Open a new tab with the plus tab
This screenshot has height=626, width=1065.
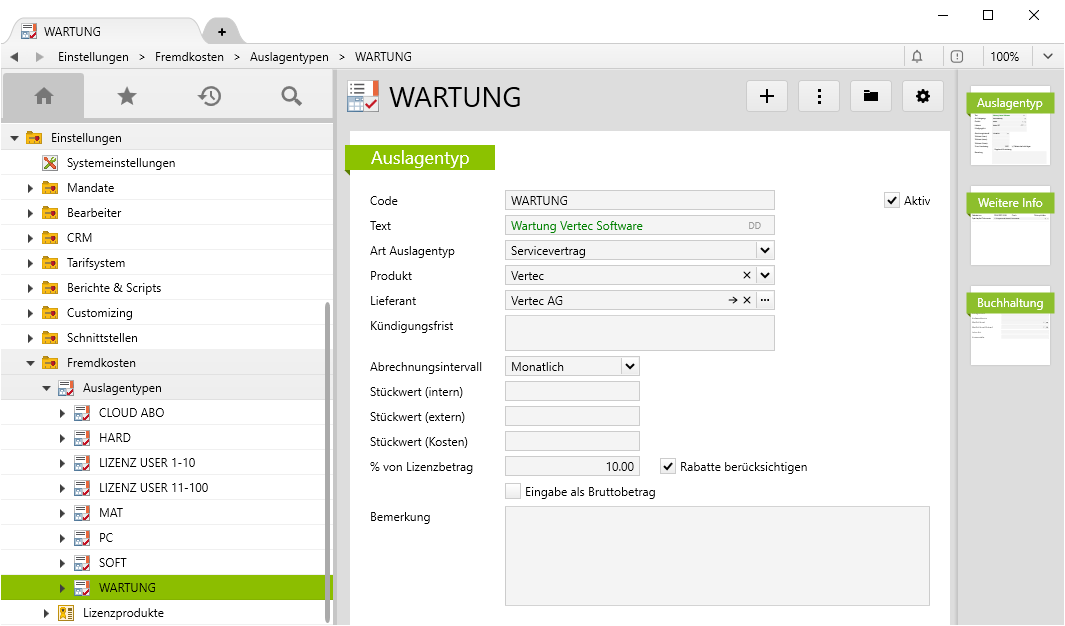point(221,32)
